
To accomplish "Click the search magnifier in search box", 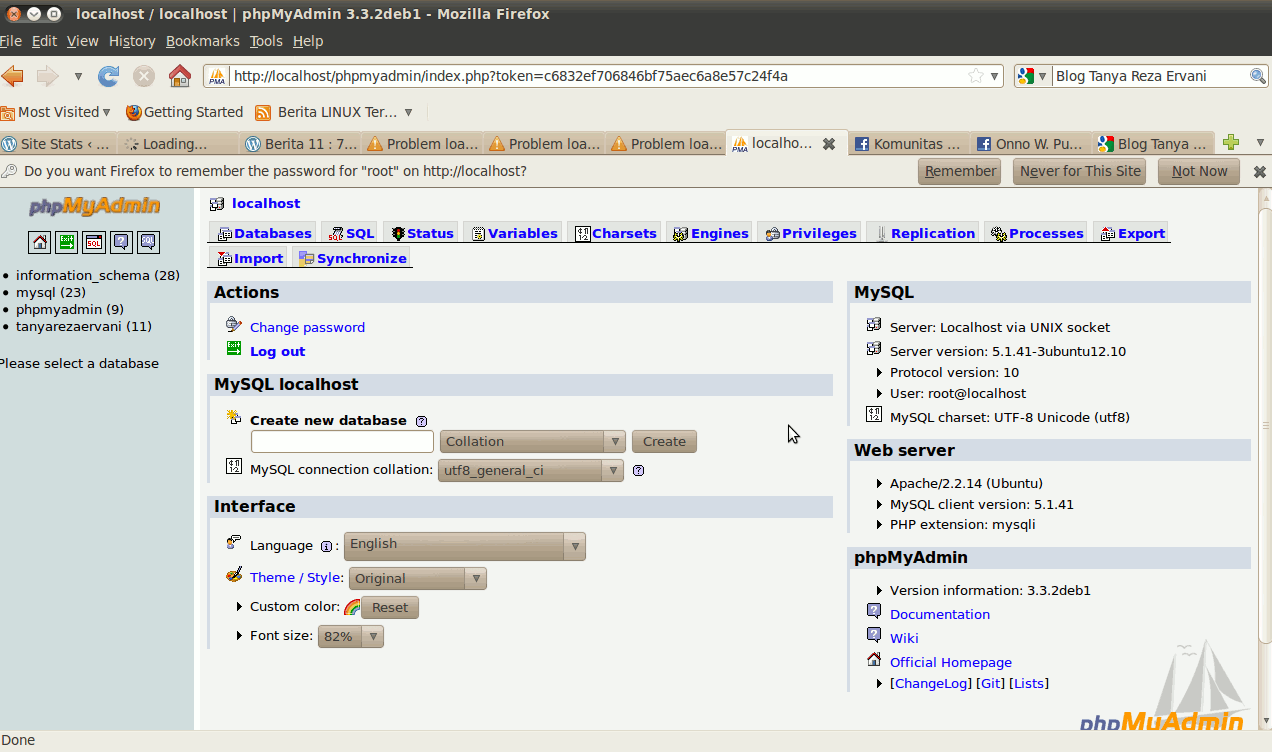I will tap(1258, 76).
